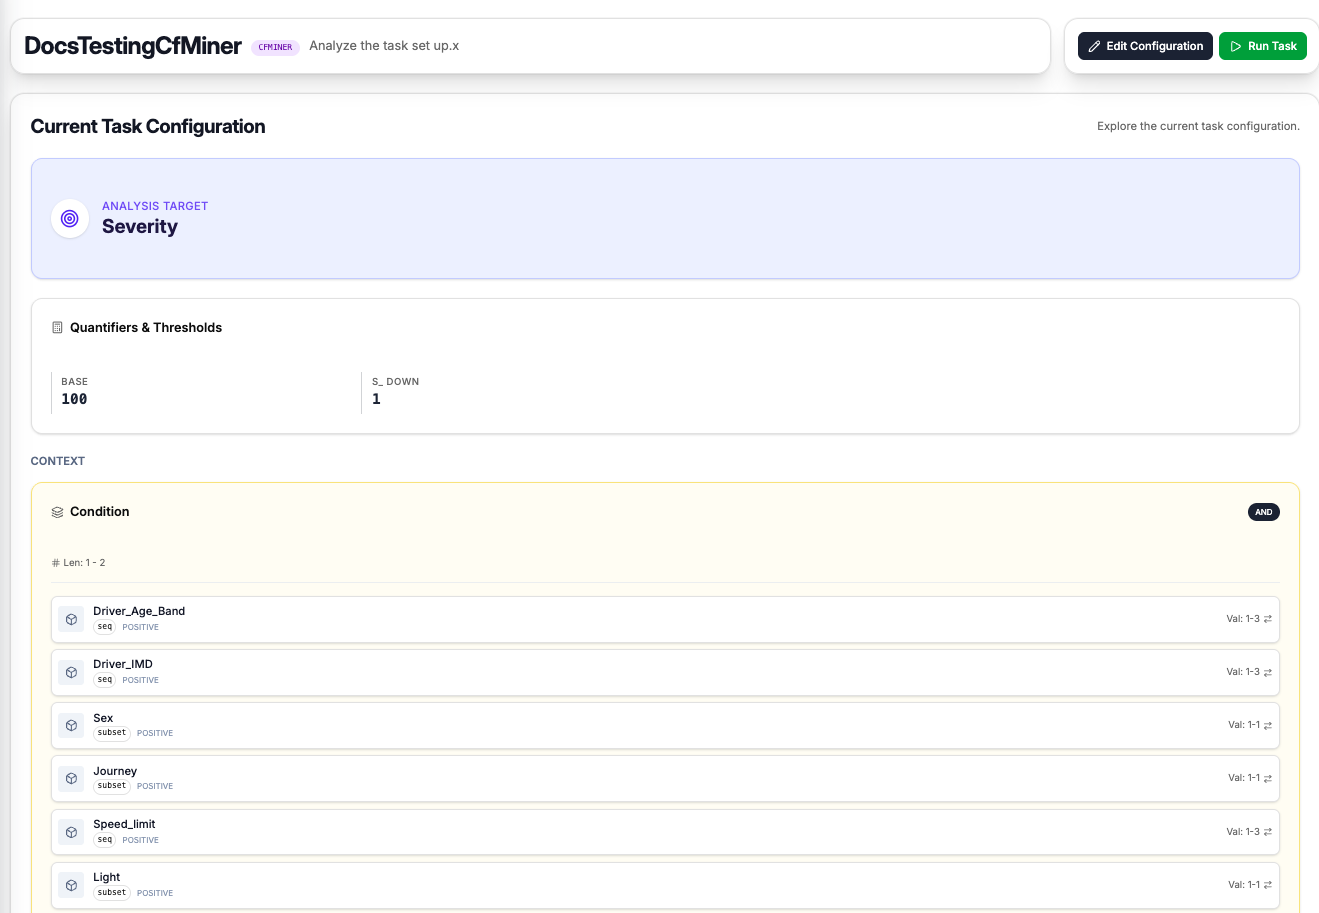Click the swap arrows on the Sex row
The width and height of the screenshot is (1319, 913).
pos(1268,725)
